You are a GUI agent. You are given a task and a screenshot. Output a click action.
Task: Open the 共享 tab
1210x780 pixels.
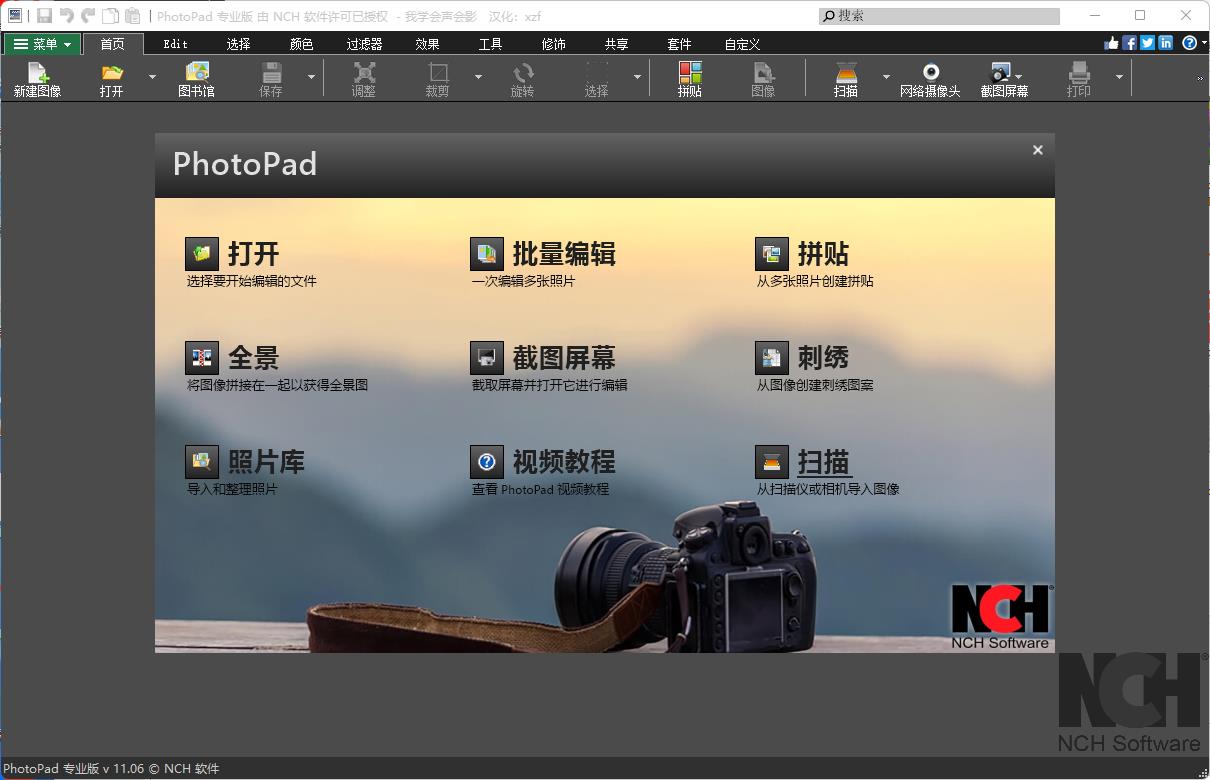point(616,44)
